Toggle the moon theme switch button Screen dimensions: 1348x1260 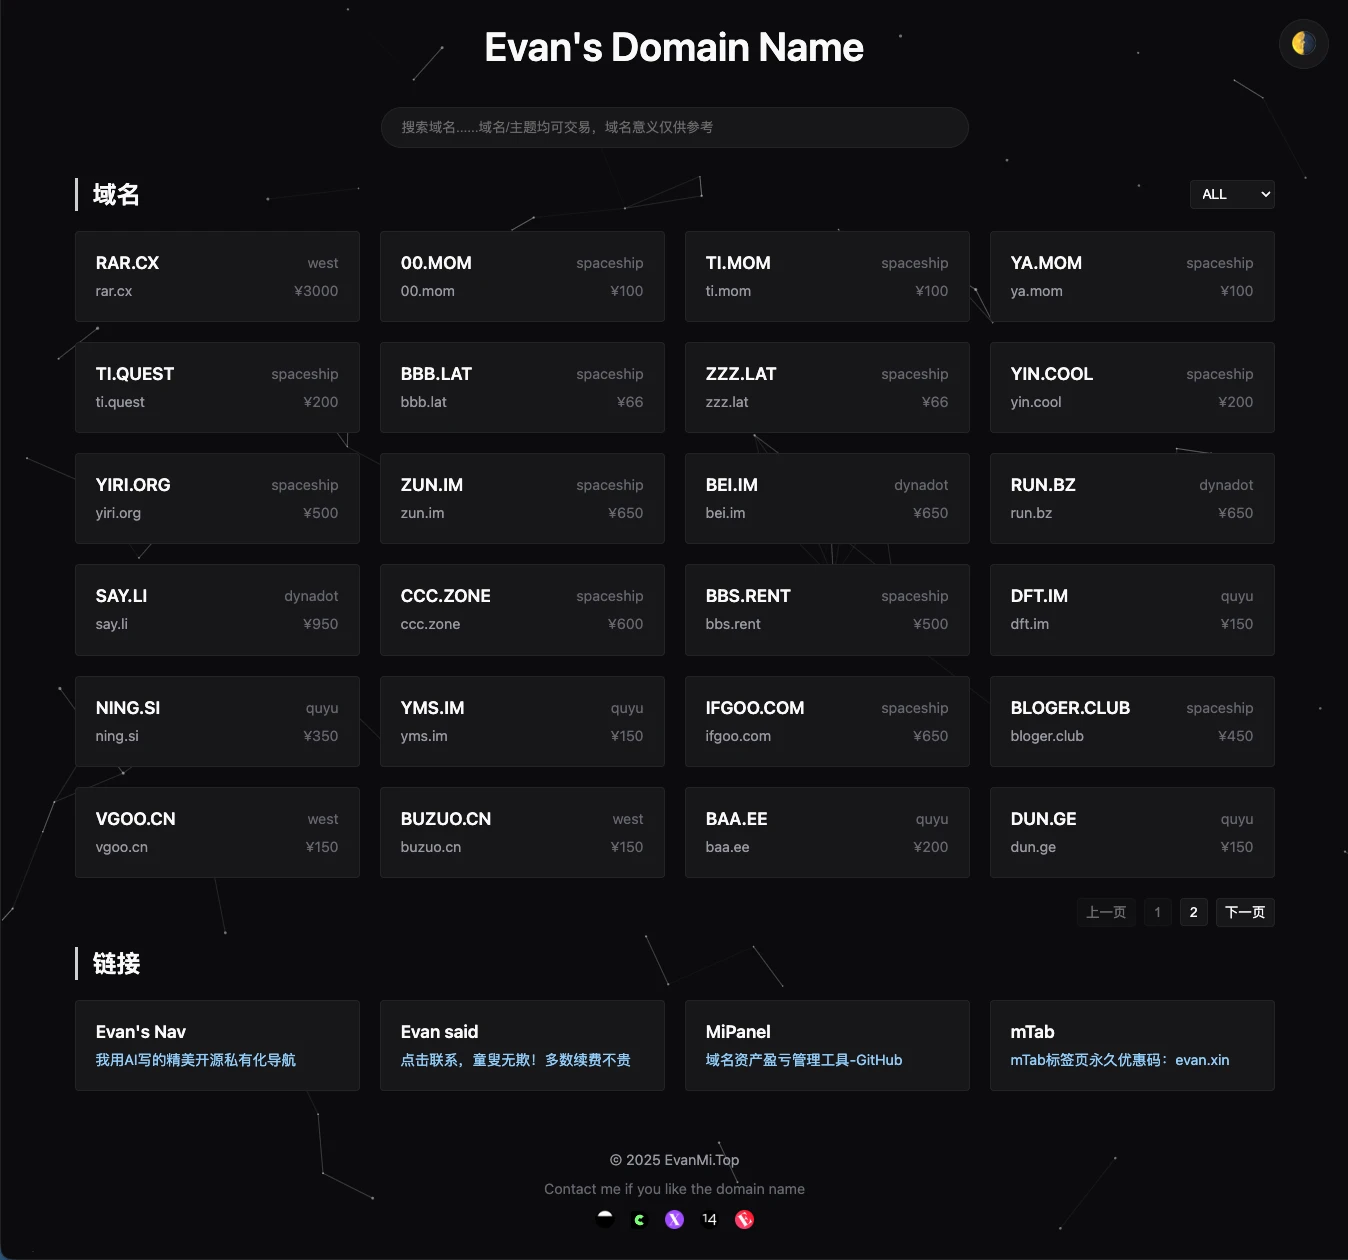1303,43
